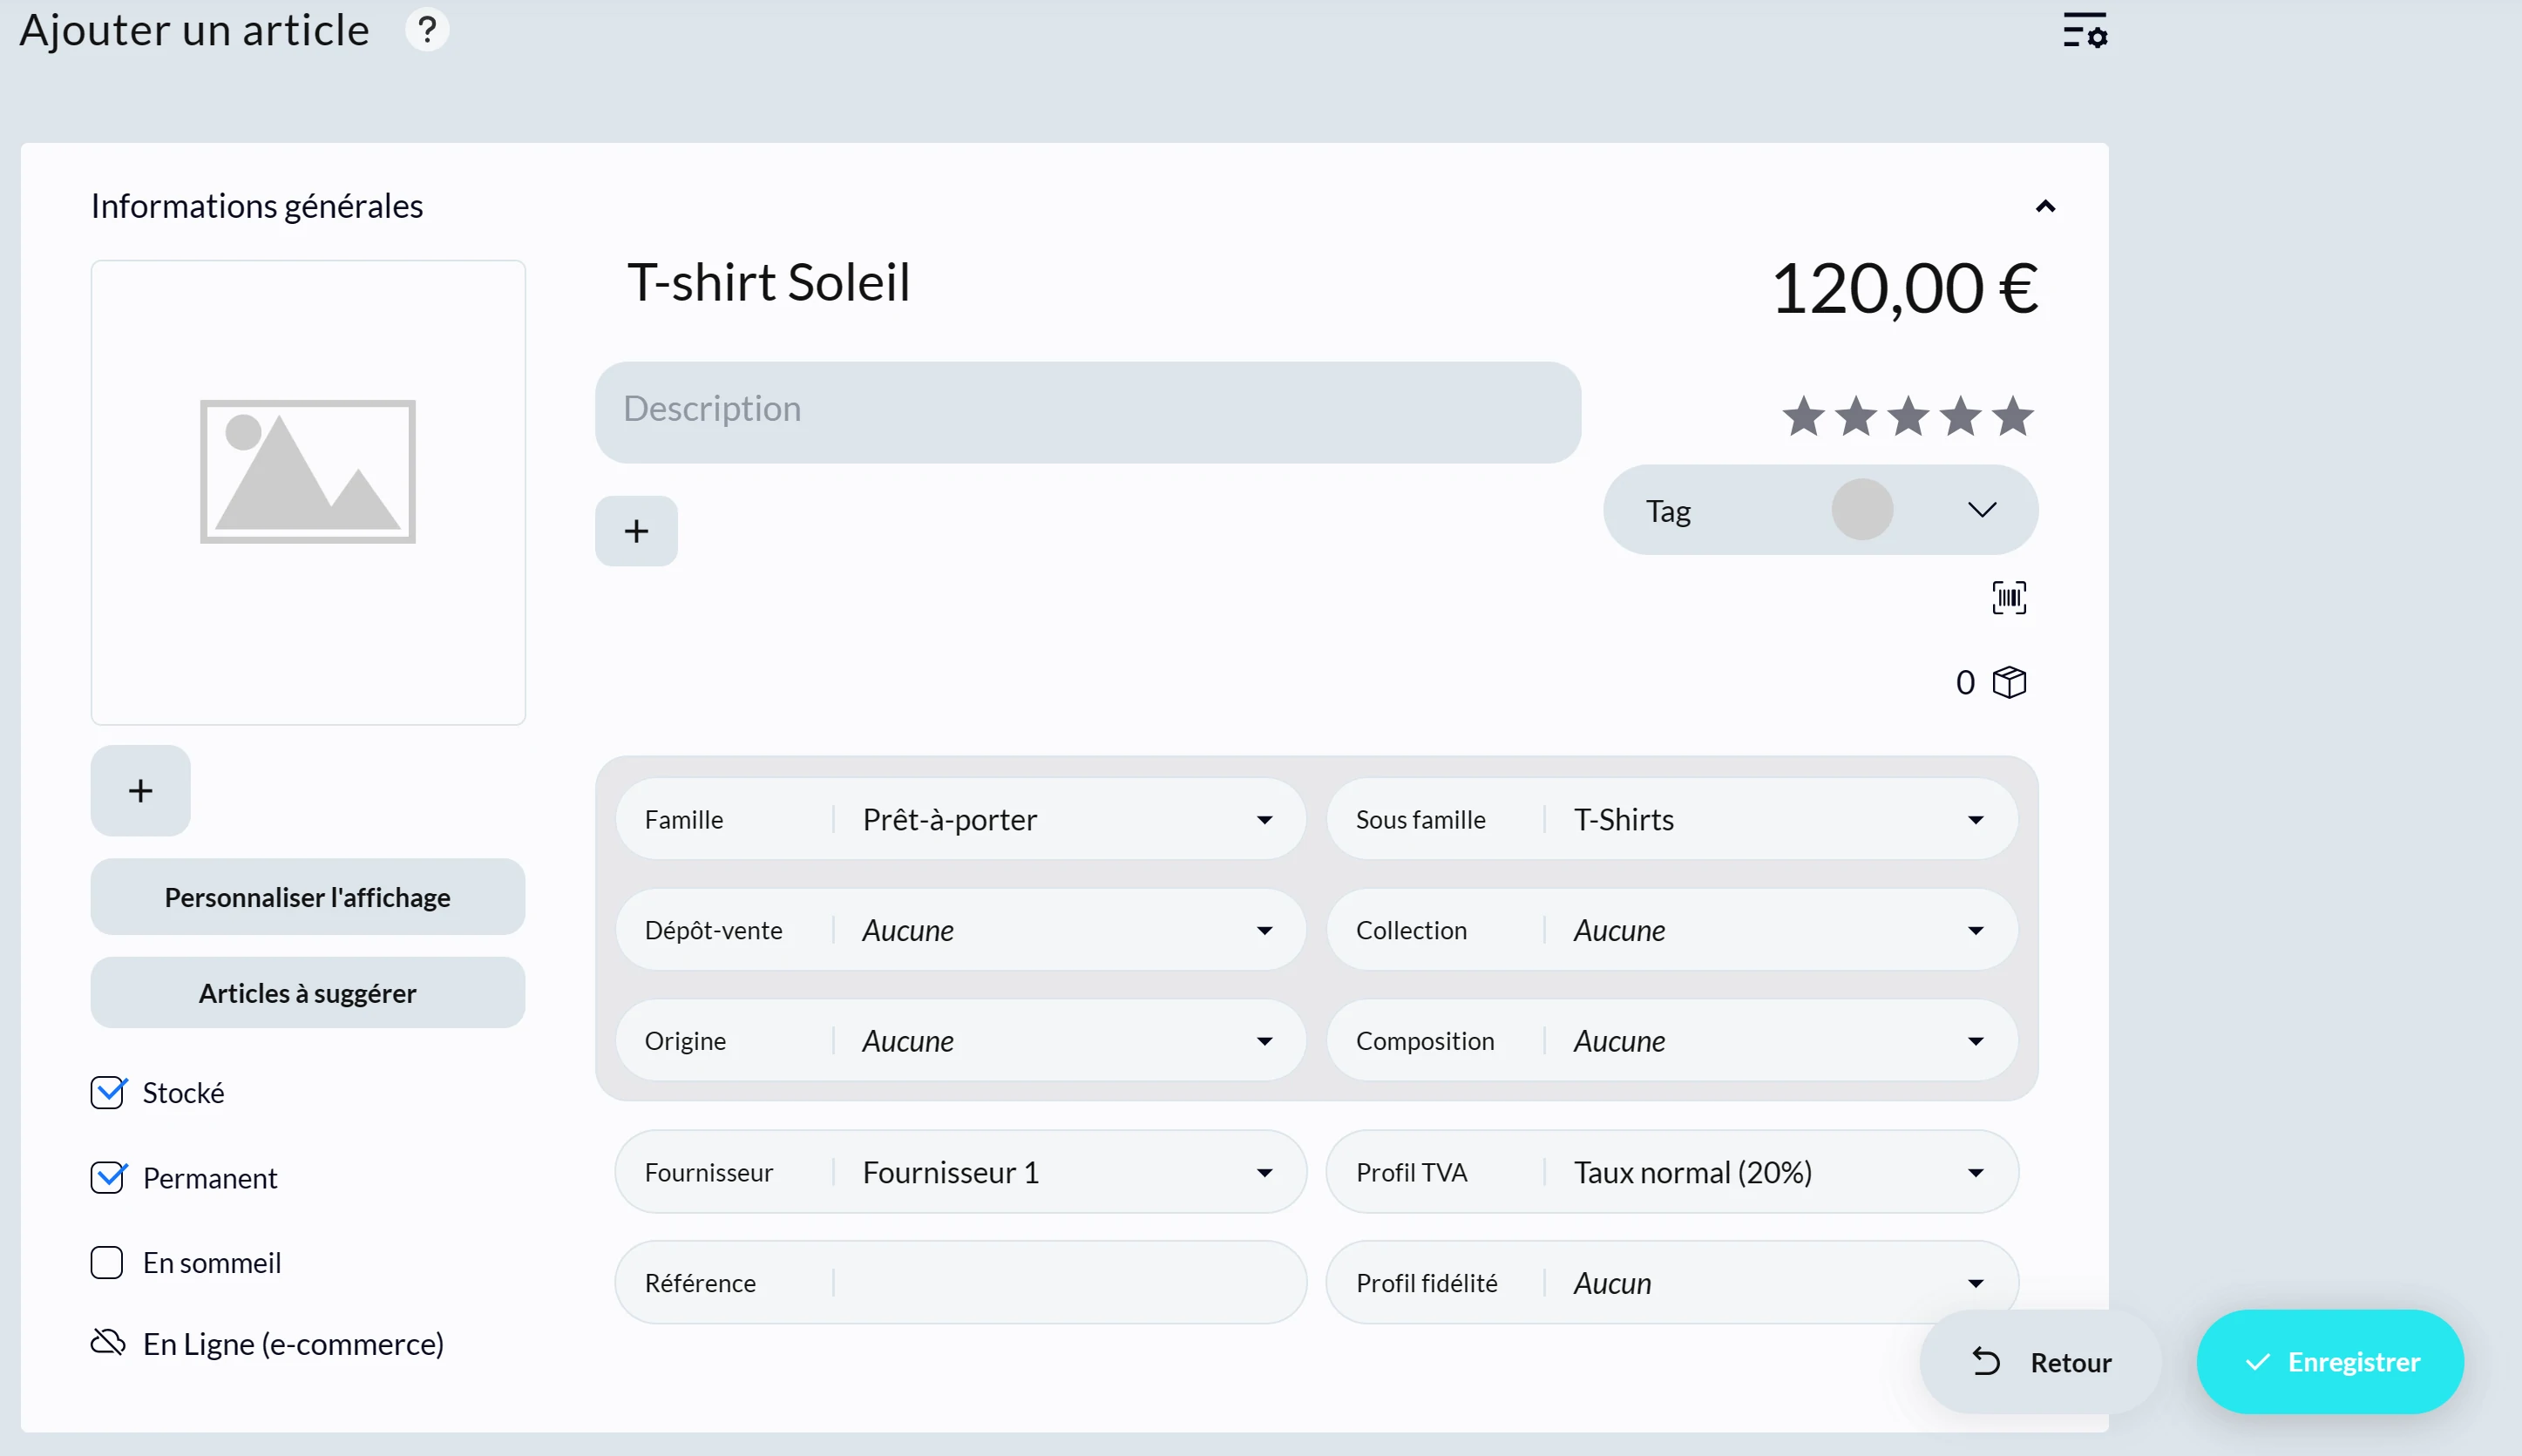Collapse the Informations générales section
2522x1456 pixels.
click(x=2045, y=207)
